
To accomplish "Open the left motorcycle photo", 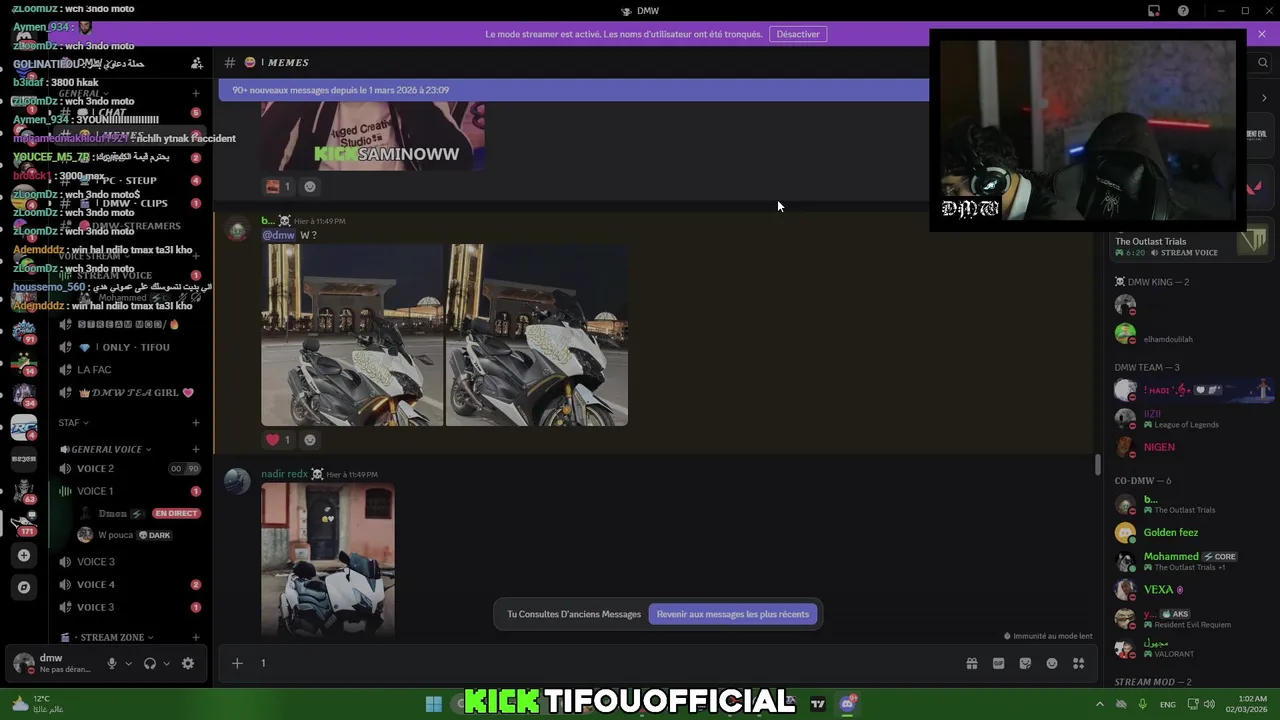I will 352,335.
